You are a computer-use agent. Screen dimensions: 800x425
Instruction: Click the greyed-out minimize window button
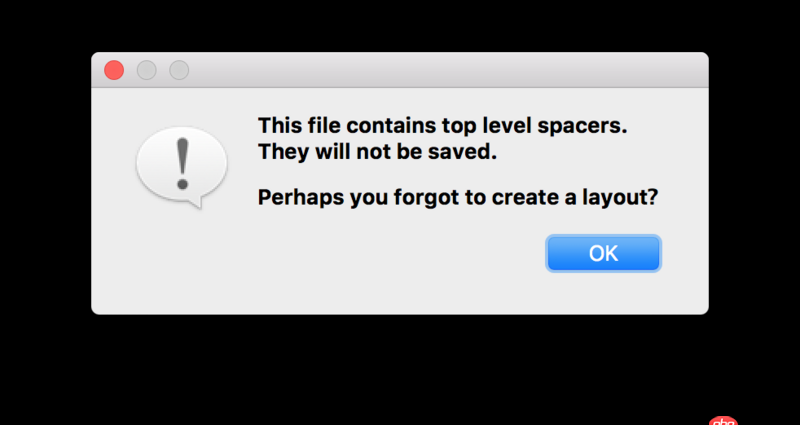point(146,70)
